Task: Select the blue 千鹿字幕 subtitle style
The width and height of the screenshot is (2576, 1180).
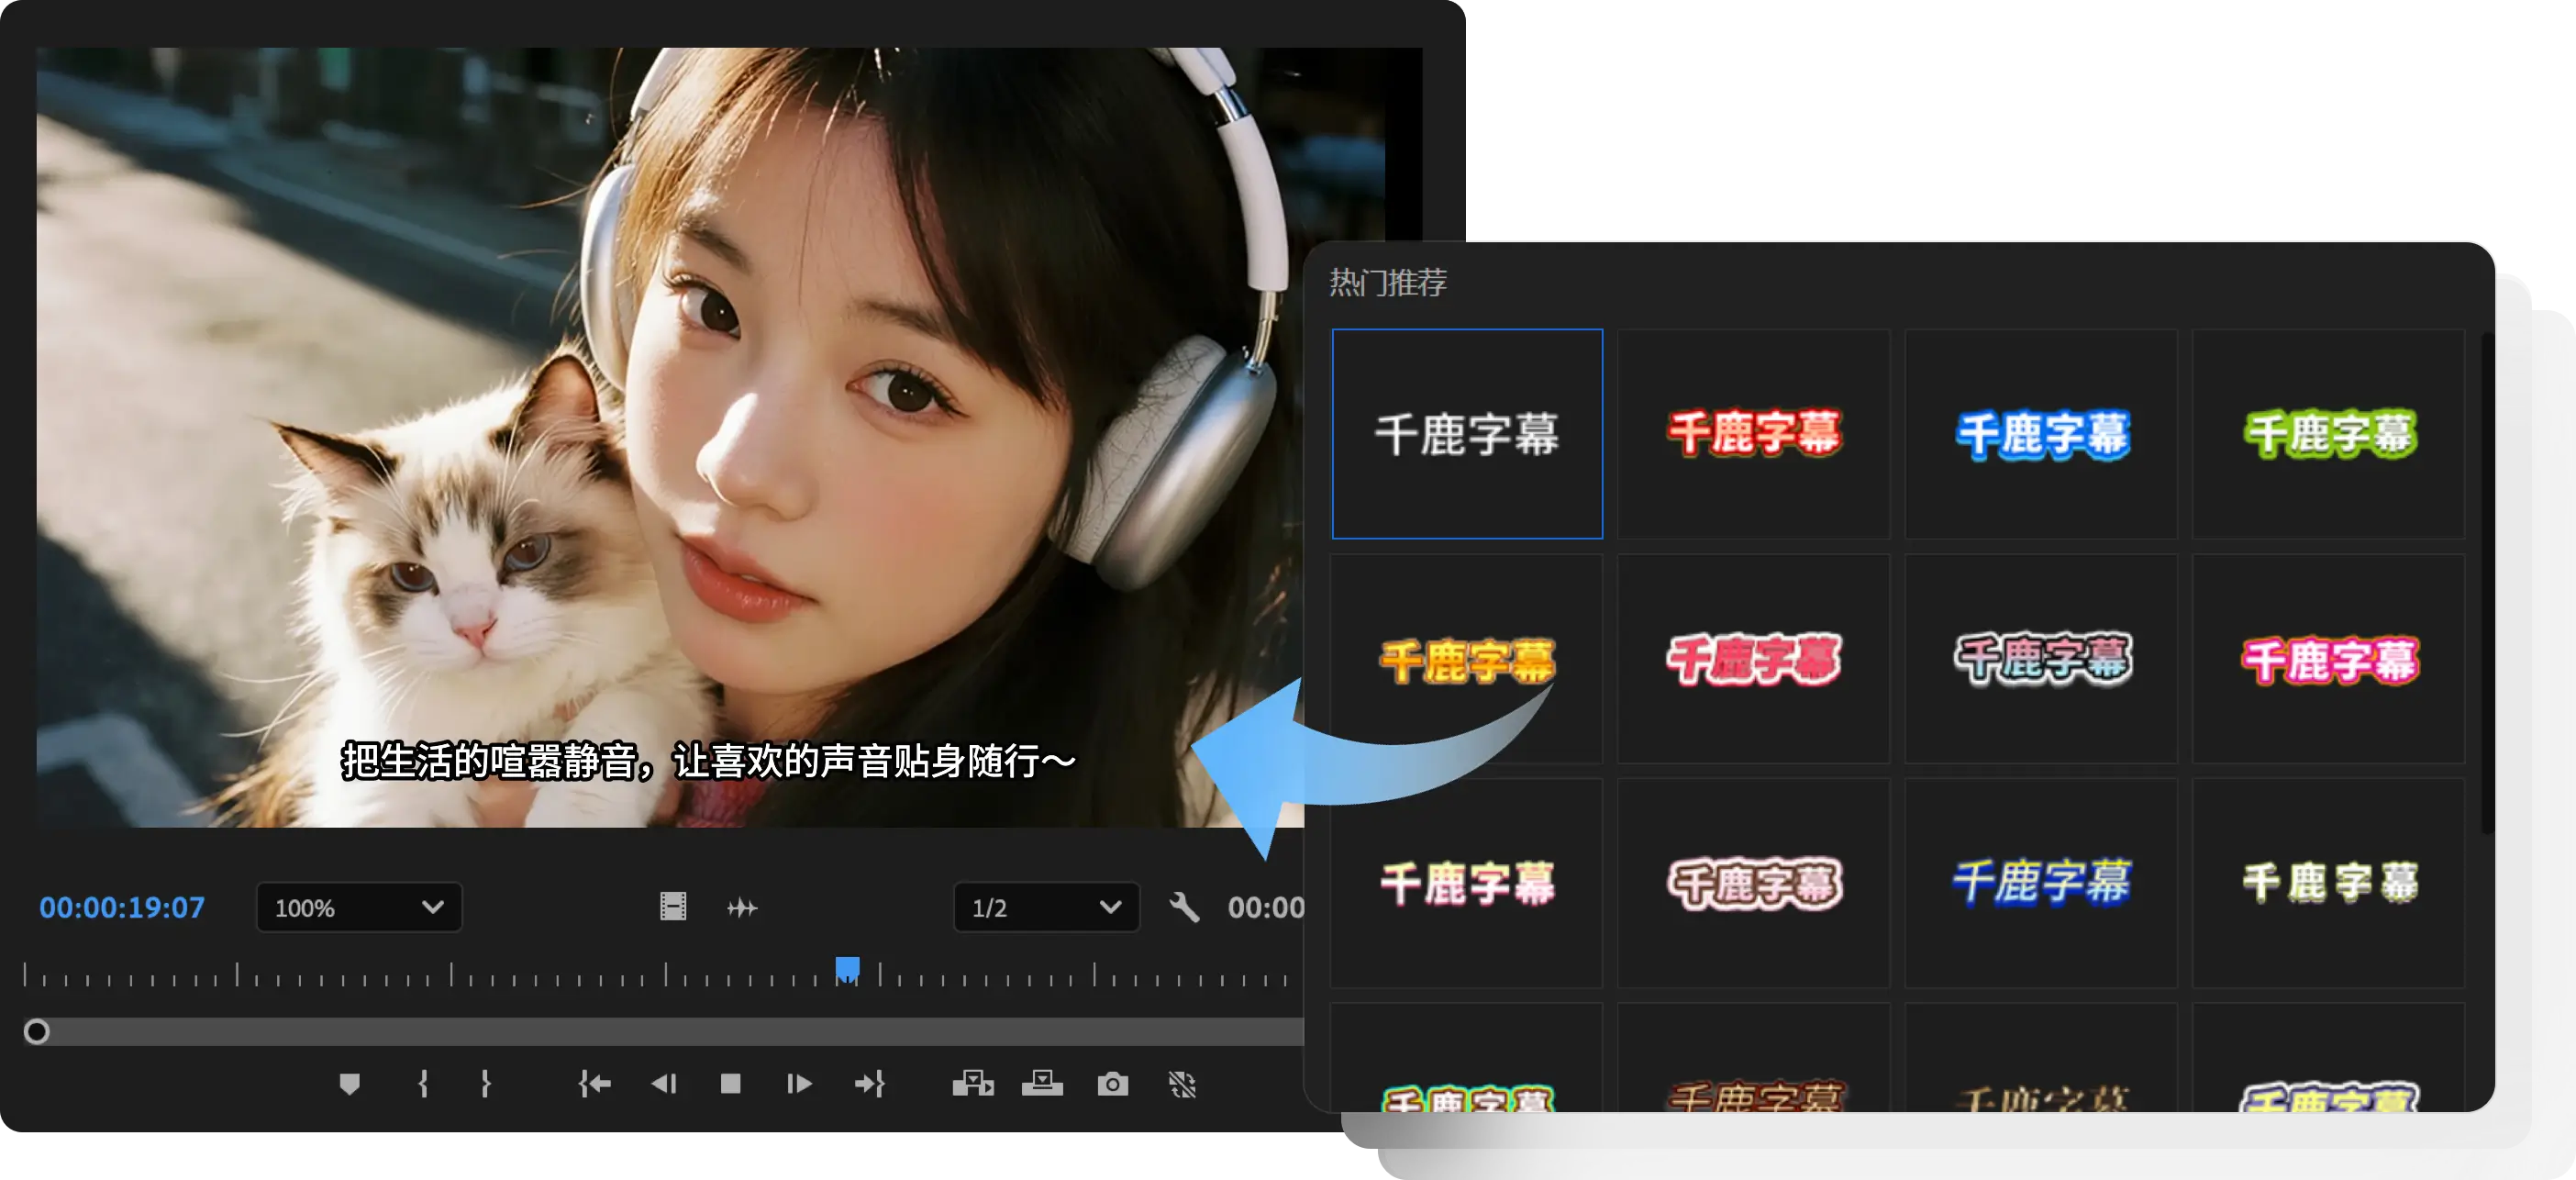Action: tap(2041, 434)
